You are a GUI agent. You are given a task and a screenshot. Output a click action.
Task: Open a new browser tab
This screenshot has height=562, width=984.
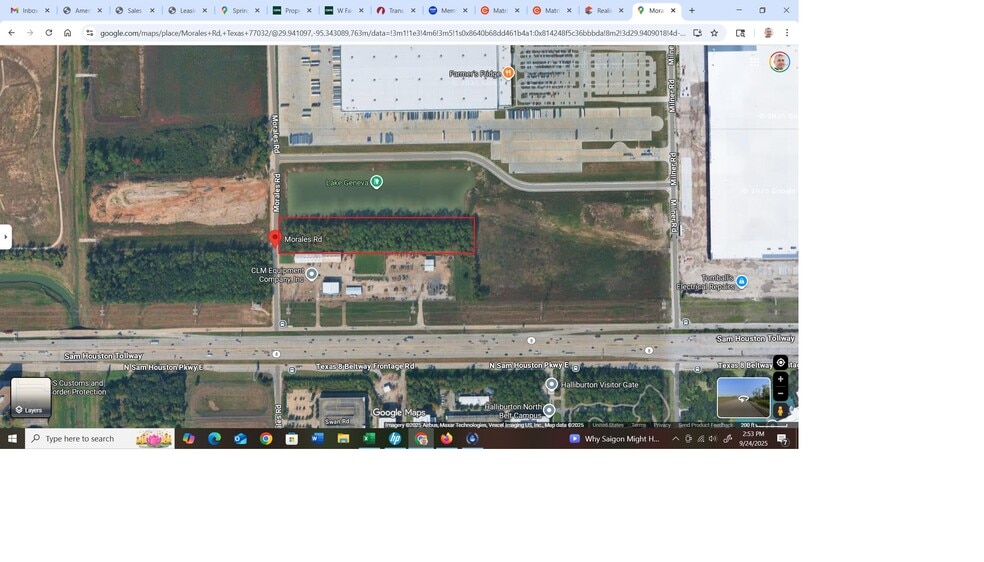pyautogui.click(x=692, y=11)
